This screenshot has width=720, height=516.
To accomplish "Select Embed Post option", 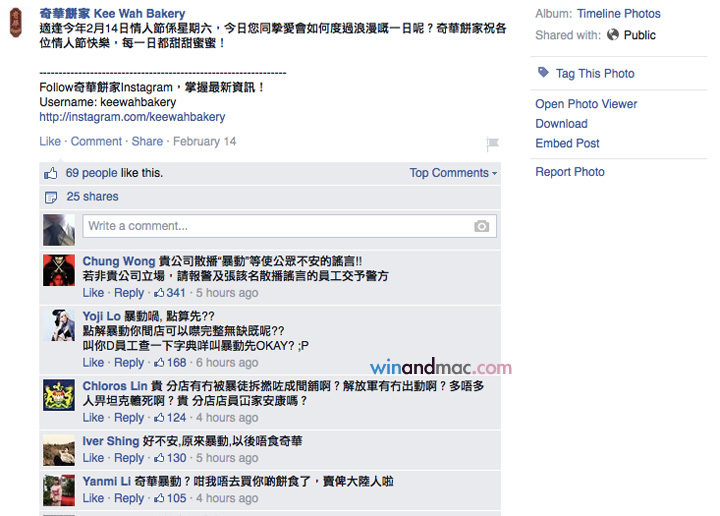I will click(x=567, y=143).
